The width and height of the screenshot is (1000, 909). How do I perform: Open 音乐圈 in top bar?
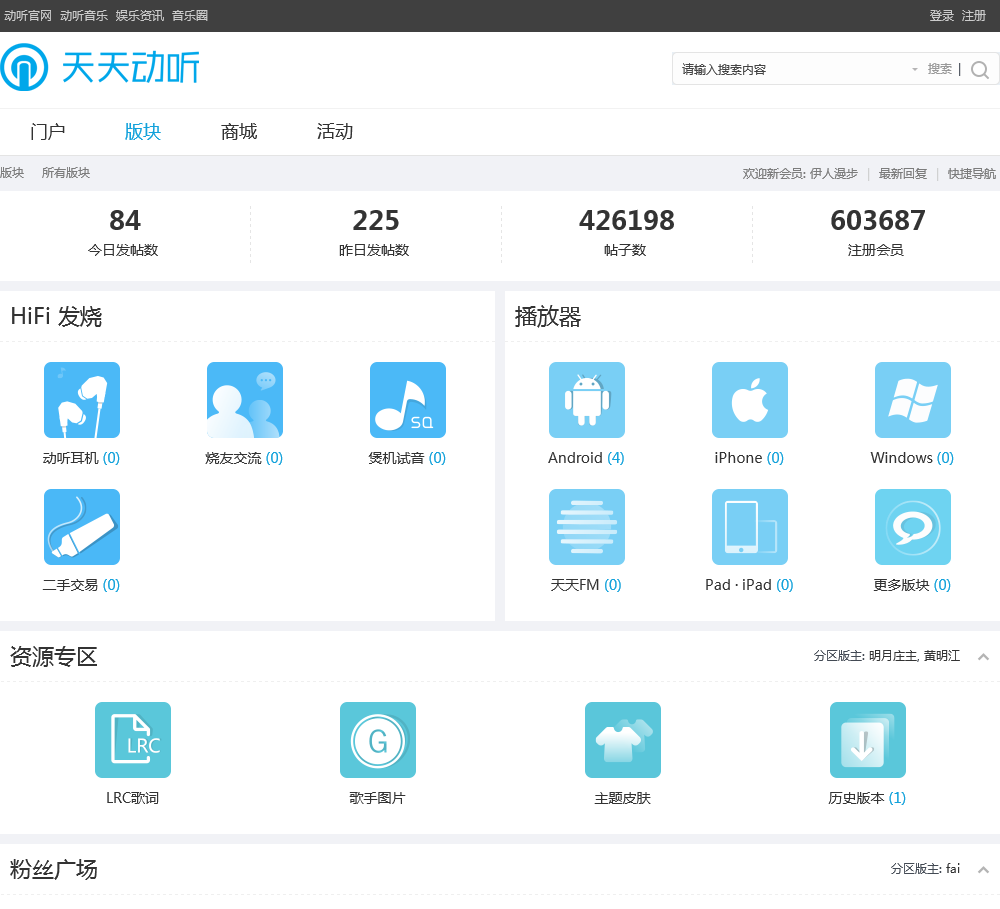click(x=189, y=16)
